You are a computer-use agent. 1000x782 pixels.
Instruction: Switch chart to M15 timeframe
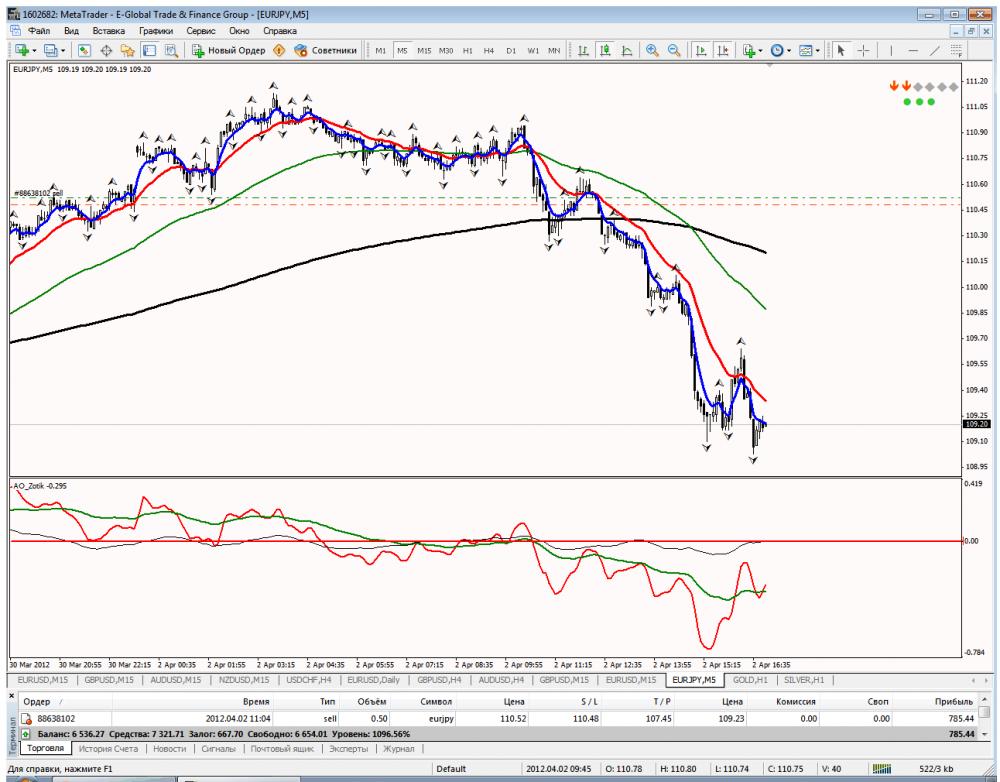[x=424, y=50]
